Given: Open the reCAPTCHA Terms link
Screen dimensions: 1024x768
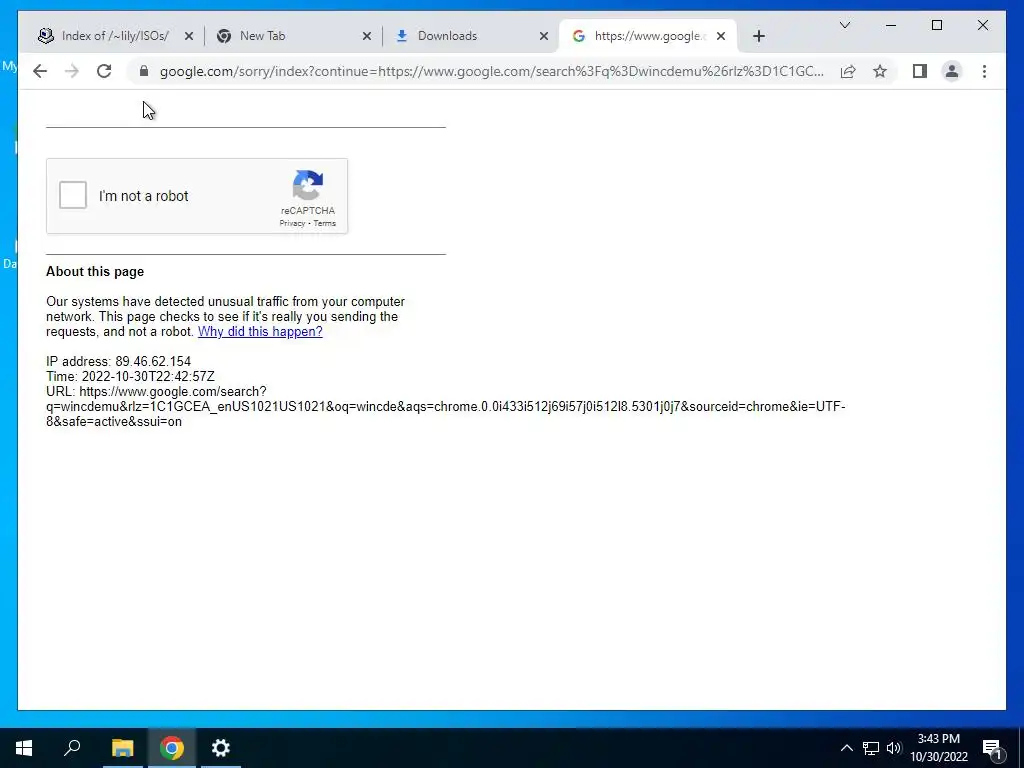Looking at the screenshot, I should [x=325, y=223].
